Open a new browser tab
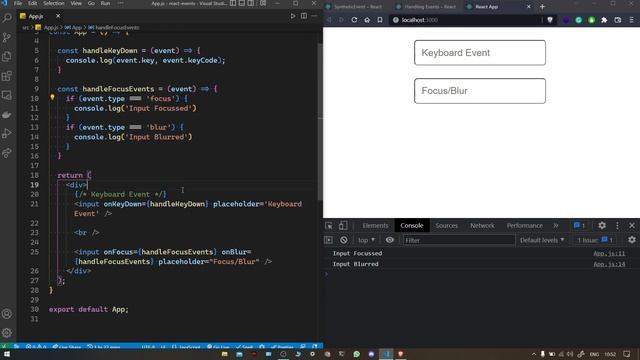 (x=542, y=7)
